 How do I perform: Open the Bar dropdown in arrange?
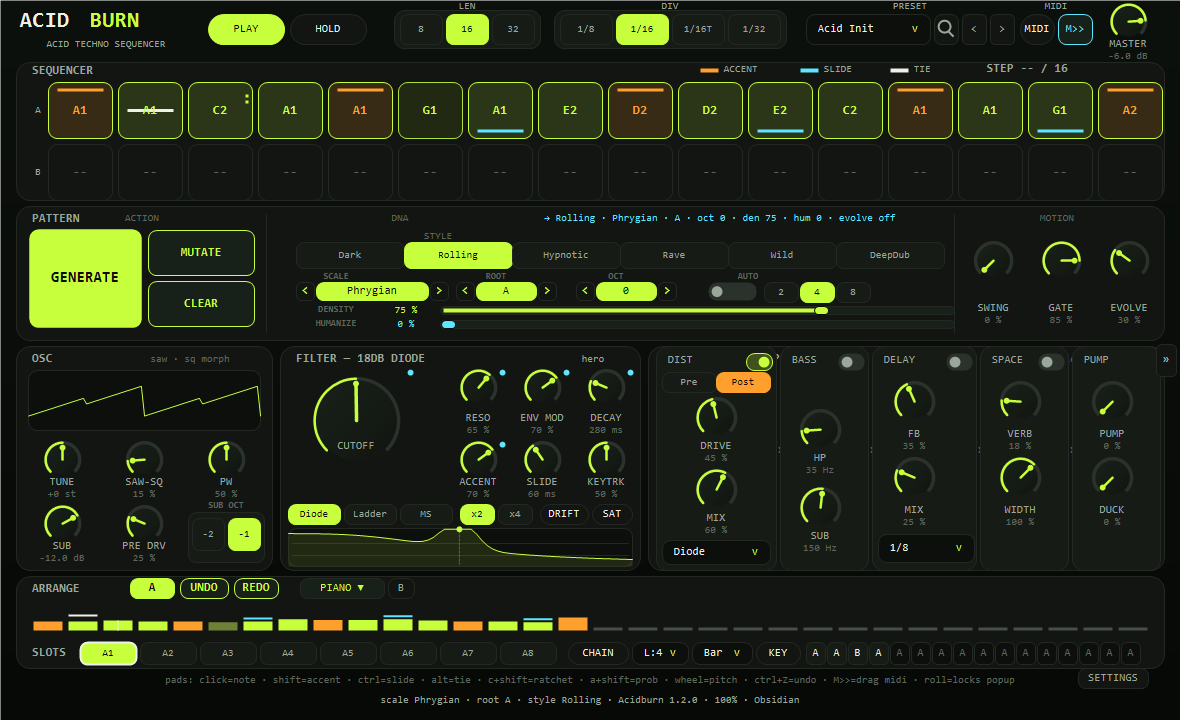[x=721, y=653]
